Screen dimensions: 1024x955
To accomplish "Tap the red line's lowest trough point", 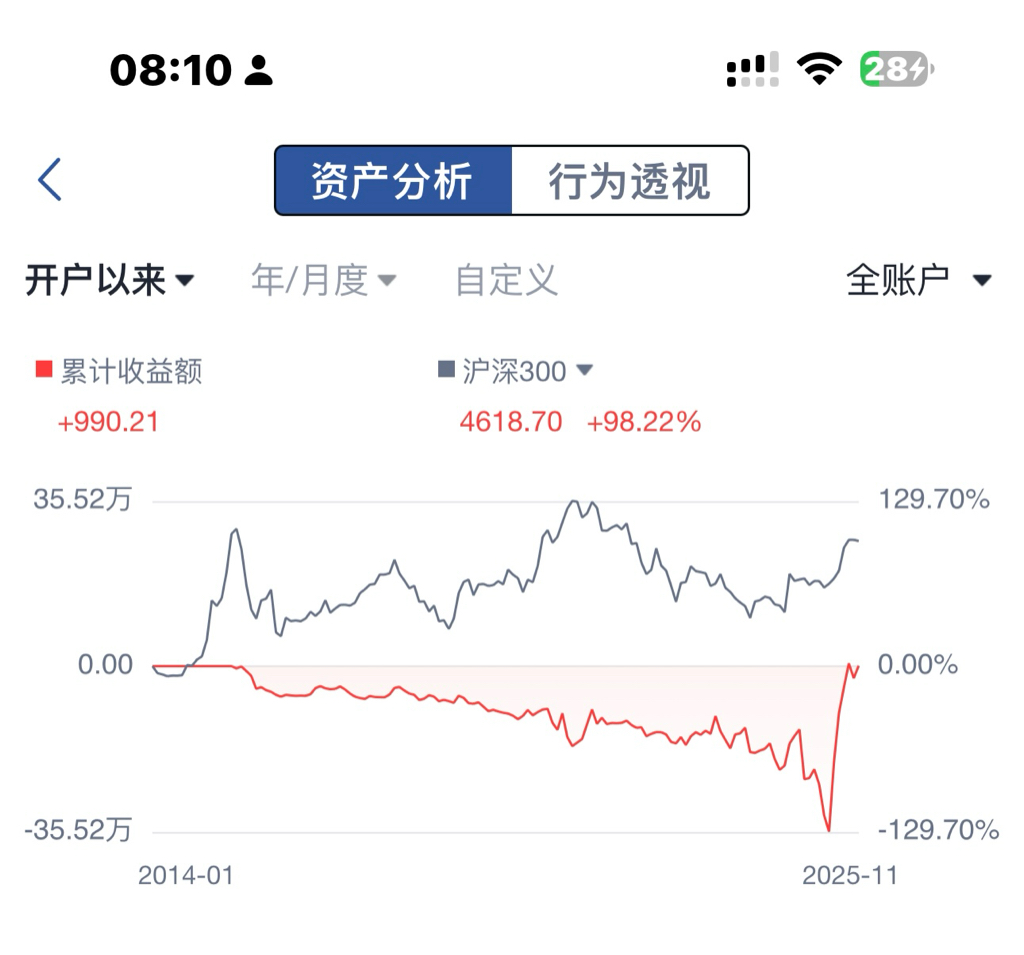I will click(829, 830).
